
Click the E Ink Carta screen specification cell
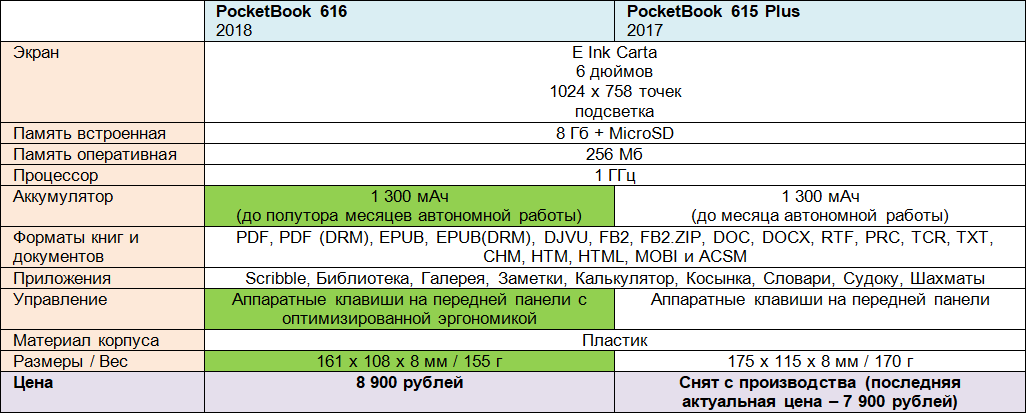click(615, 82)
